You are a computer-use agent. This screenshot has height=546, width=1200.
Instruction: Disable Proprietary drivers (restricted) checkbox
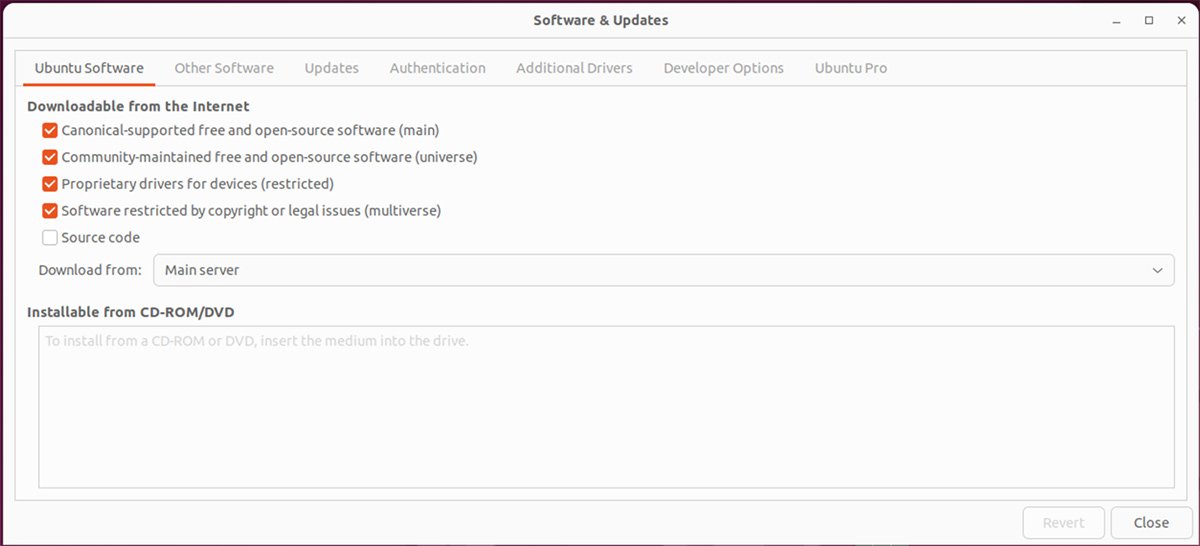point(50,184)
